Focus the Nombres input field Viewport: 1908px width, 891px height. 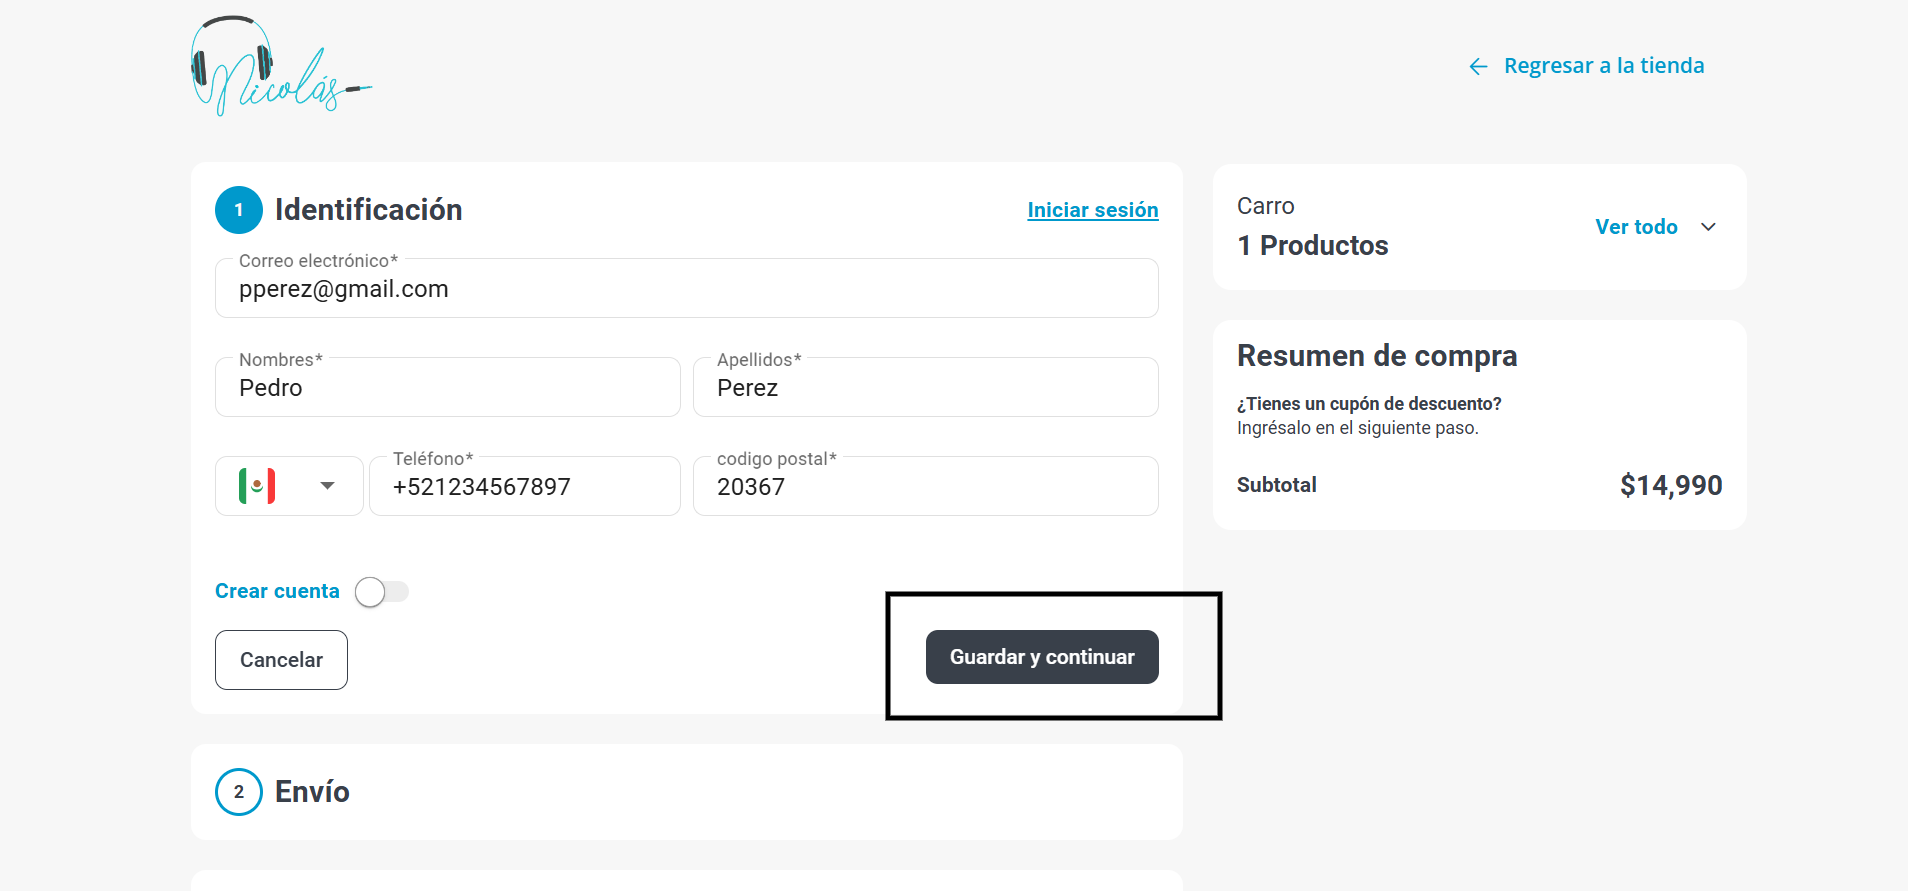(448, 388)
